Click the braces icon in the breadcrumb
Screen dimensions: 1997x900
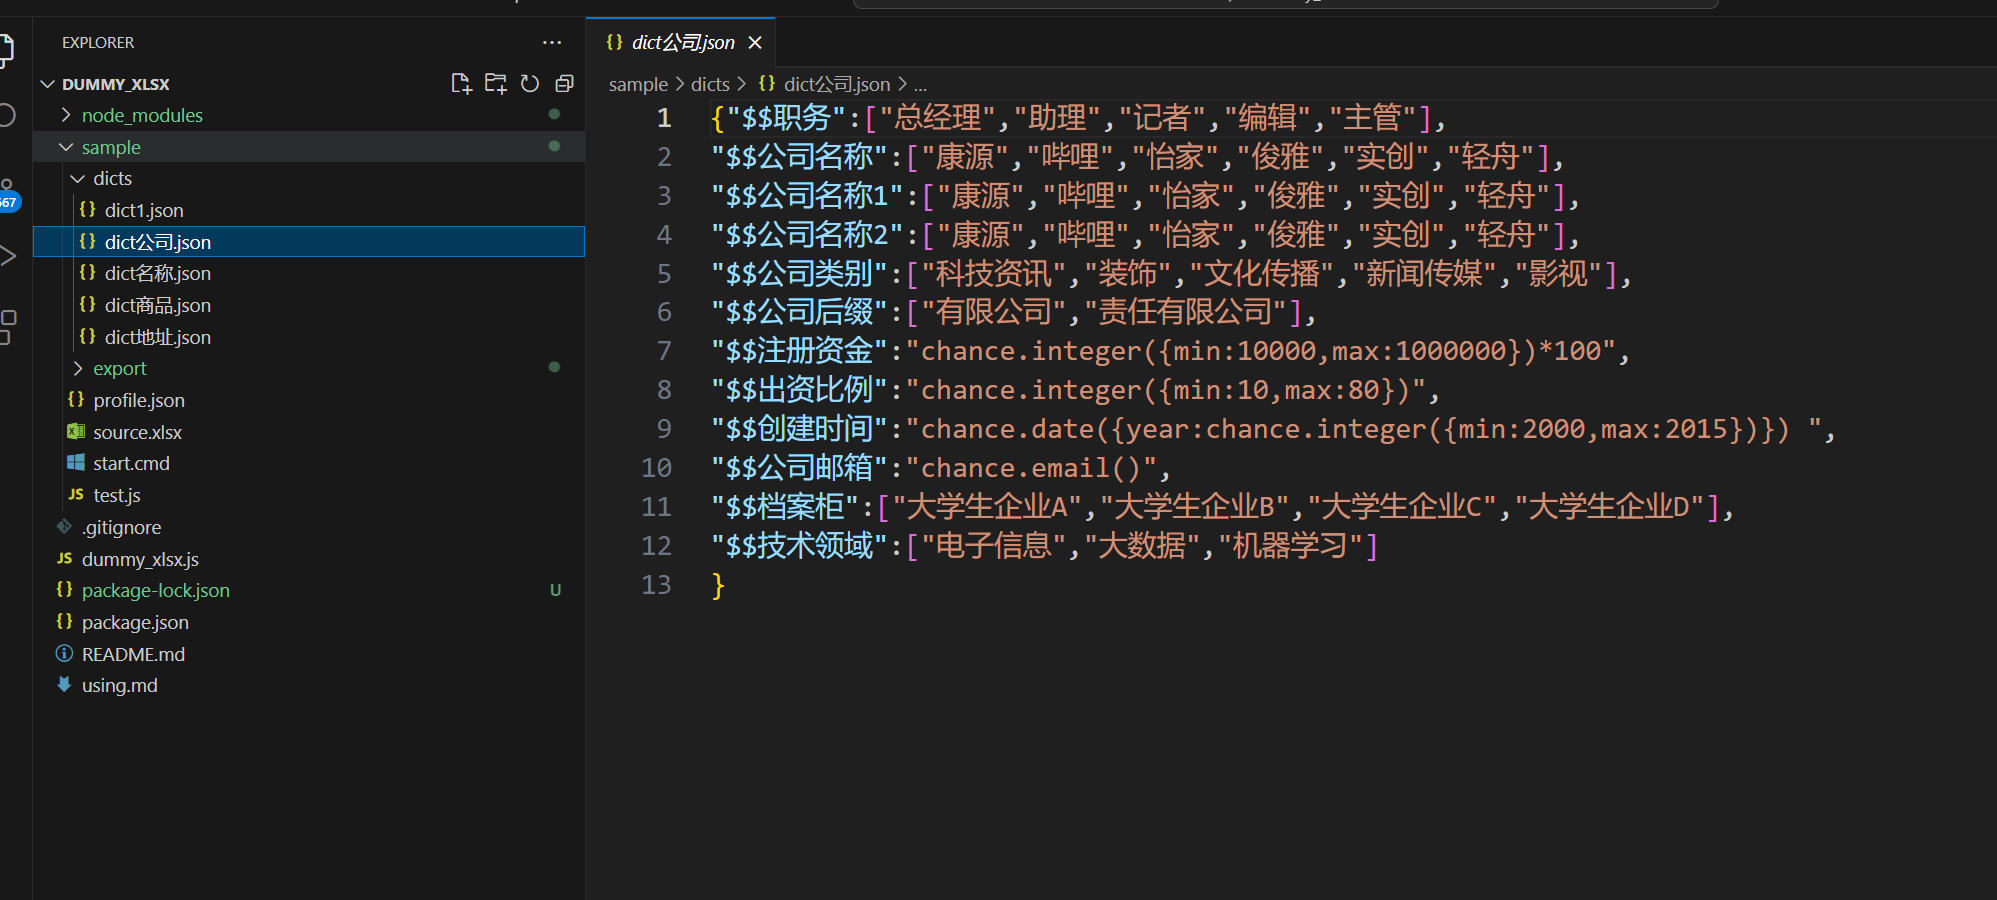point(767,84)
